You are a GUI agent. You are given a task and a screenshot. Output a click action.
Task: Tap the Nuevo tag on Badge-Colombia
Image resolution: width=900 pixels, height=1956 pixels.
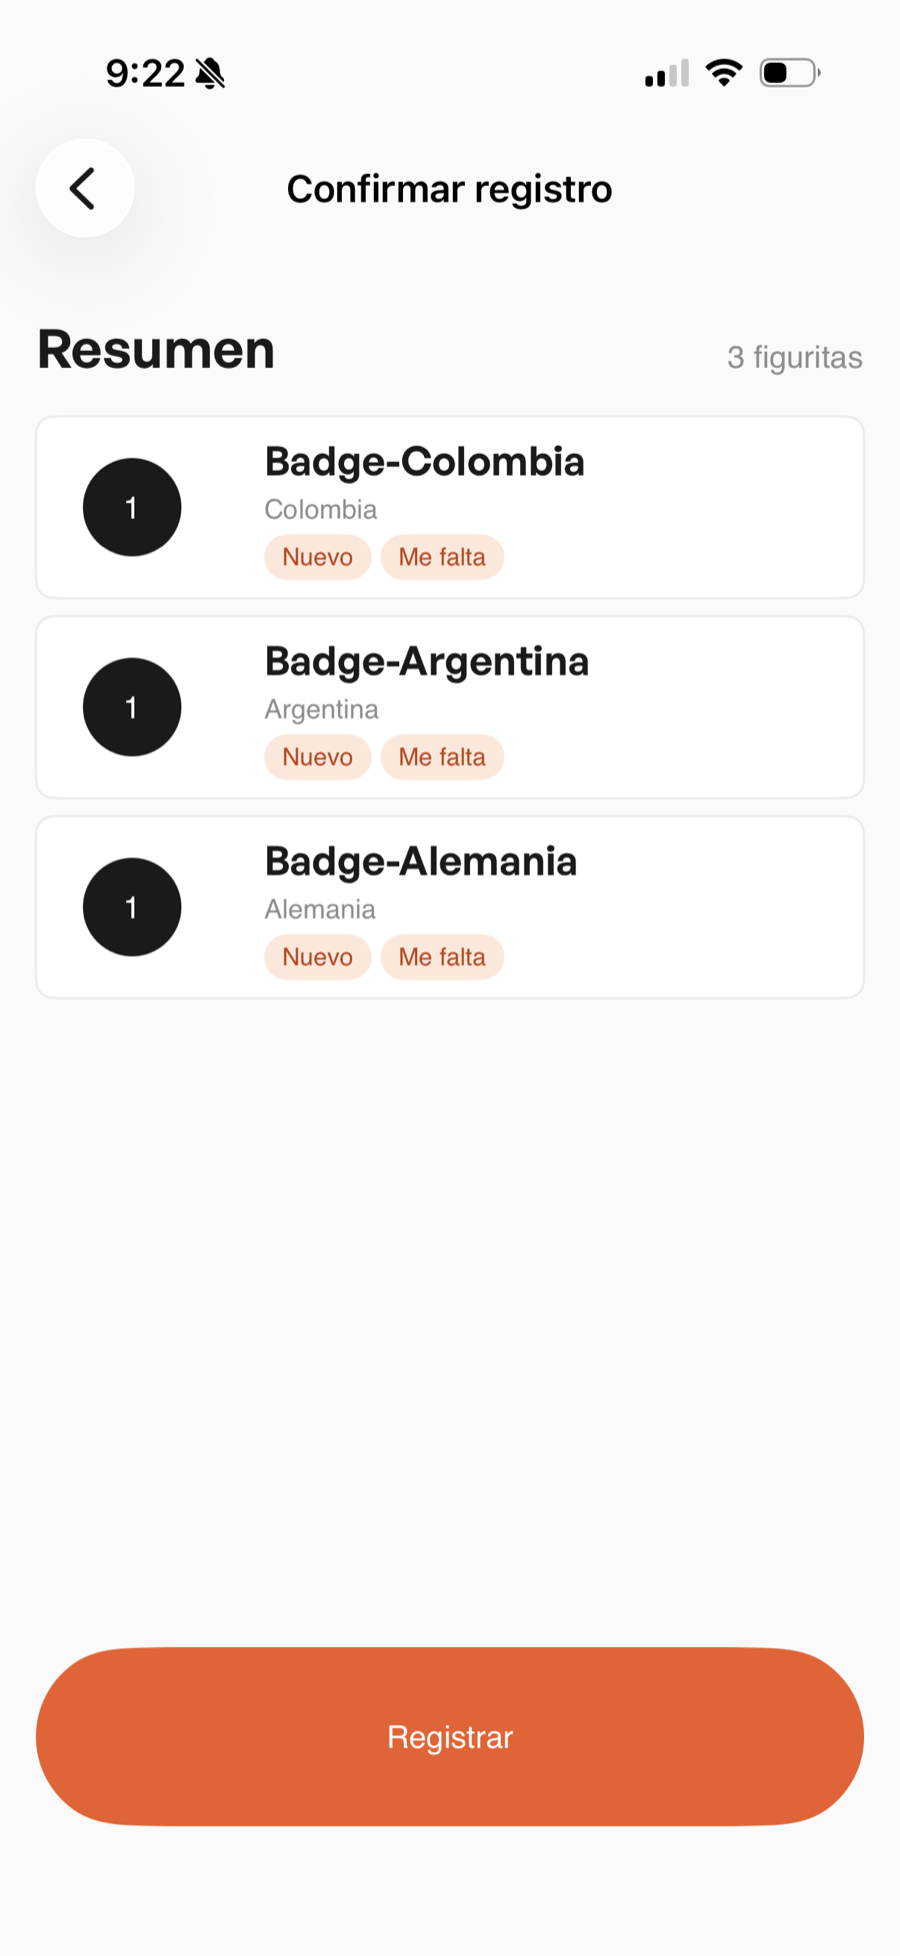317,557
